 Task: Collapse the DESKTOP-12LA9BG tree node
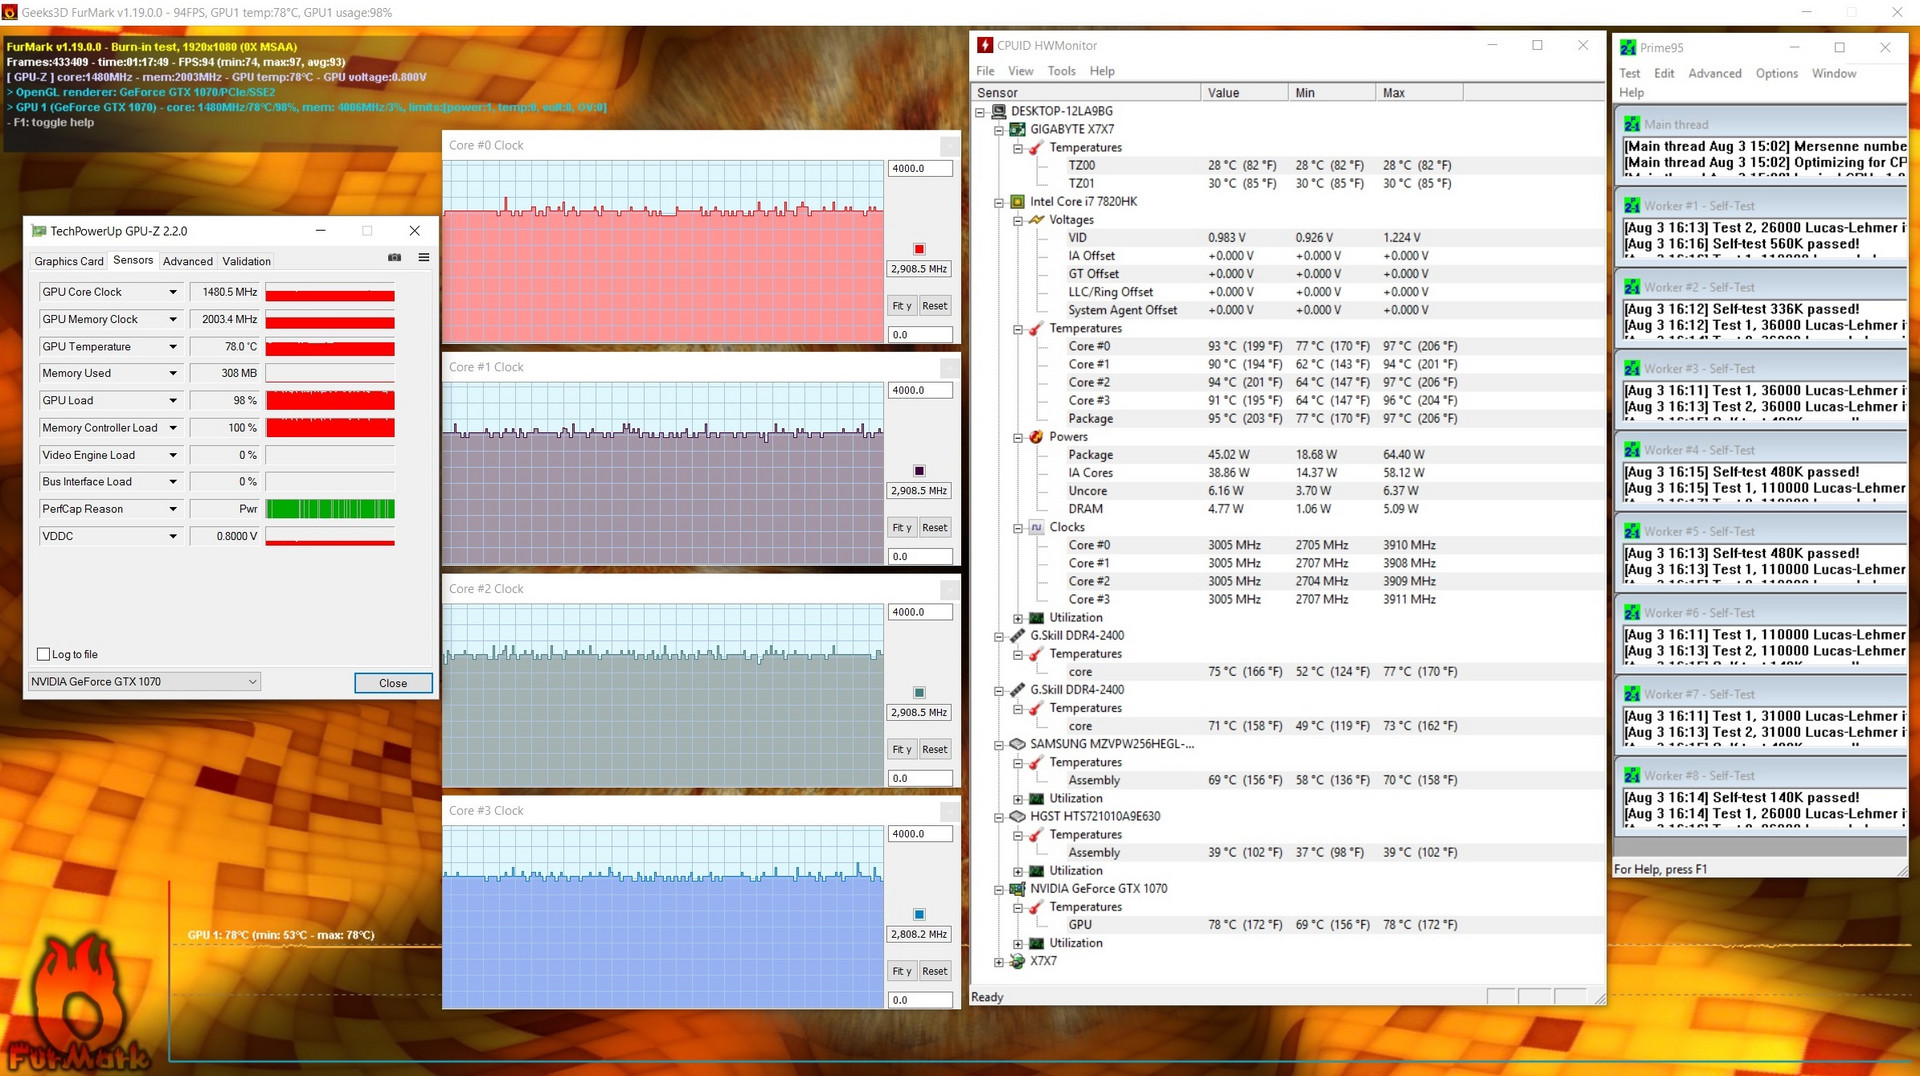(980, 112)
